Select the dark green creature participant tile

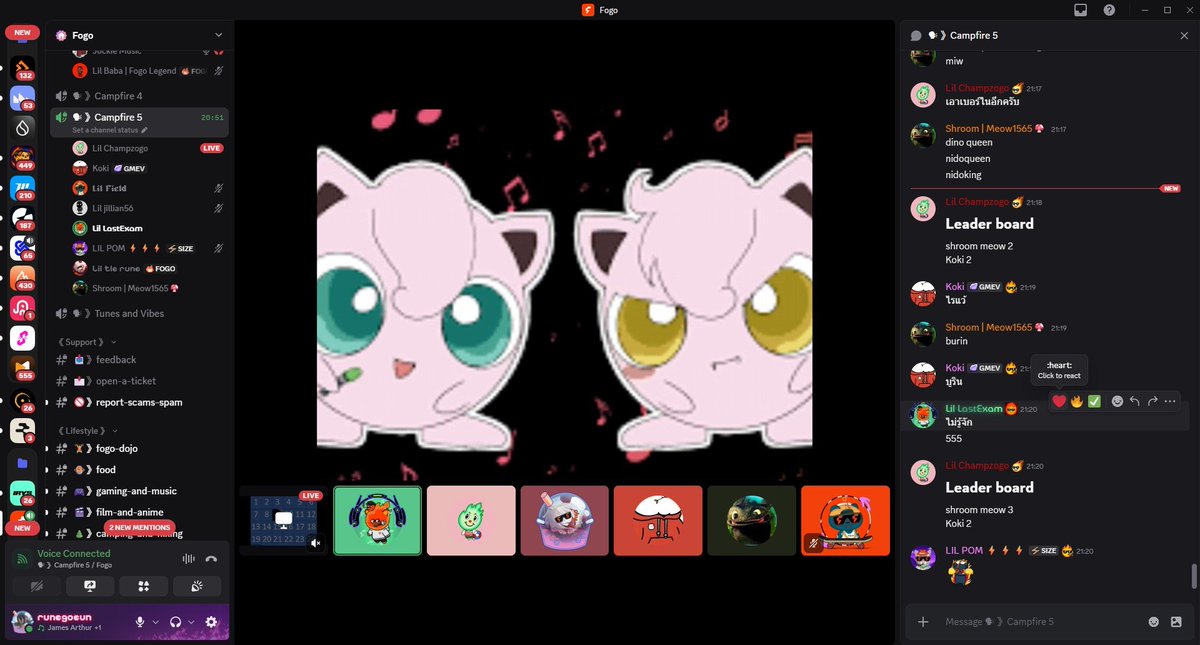coord(752,520)
